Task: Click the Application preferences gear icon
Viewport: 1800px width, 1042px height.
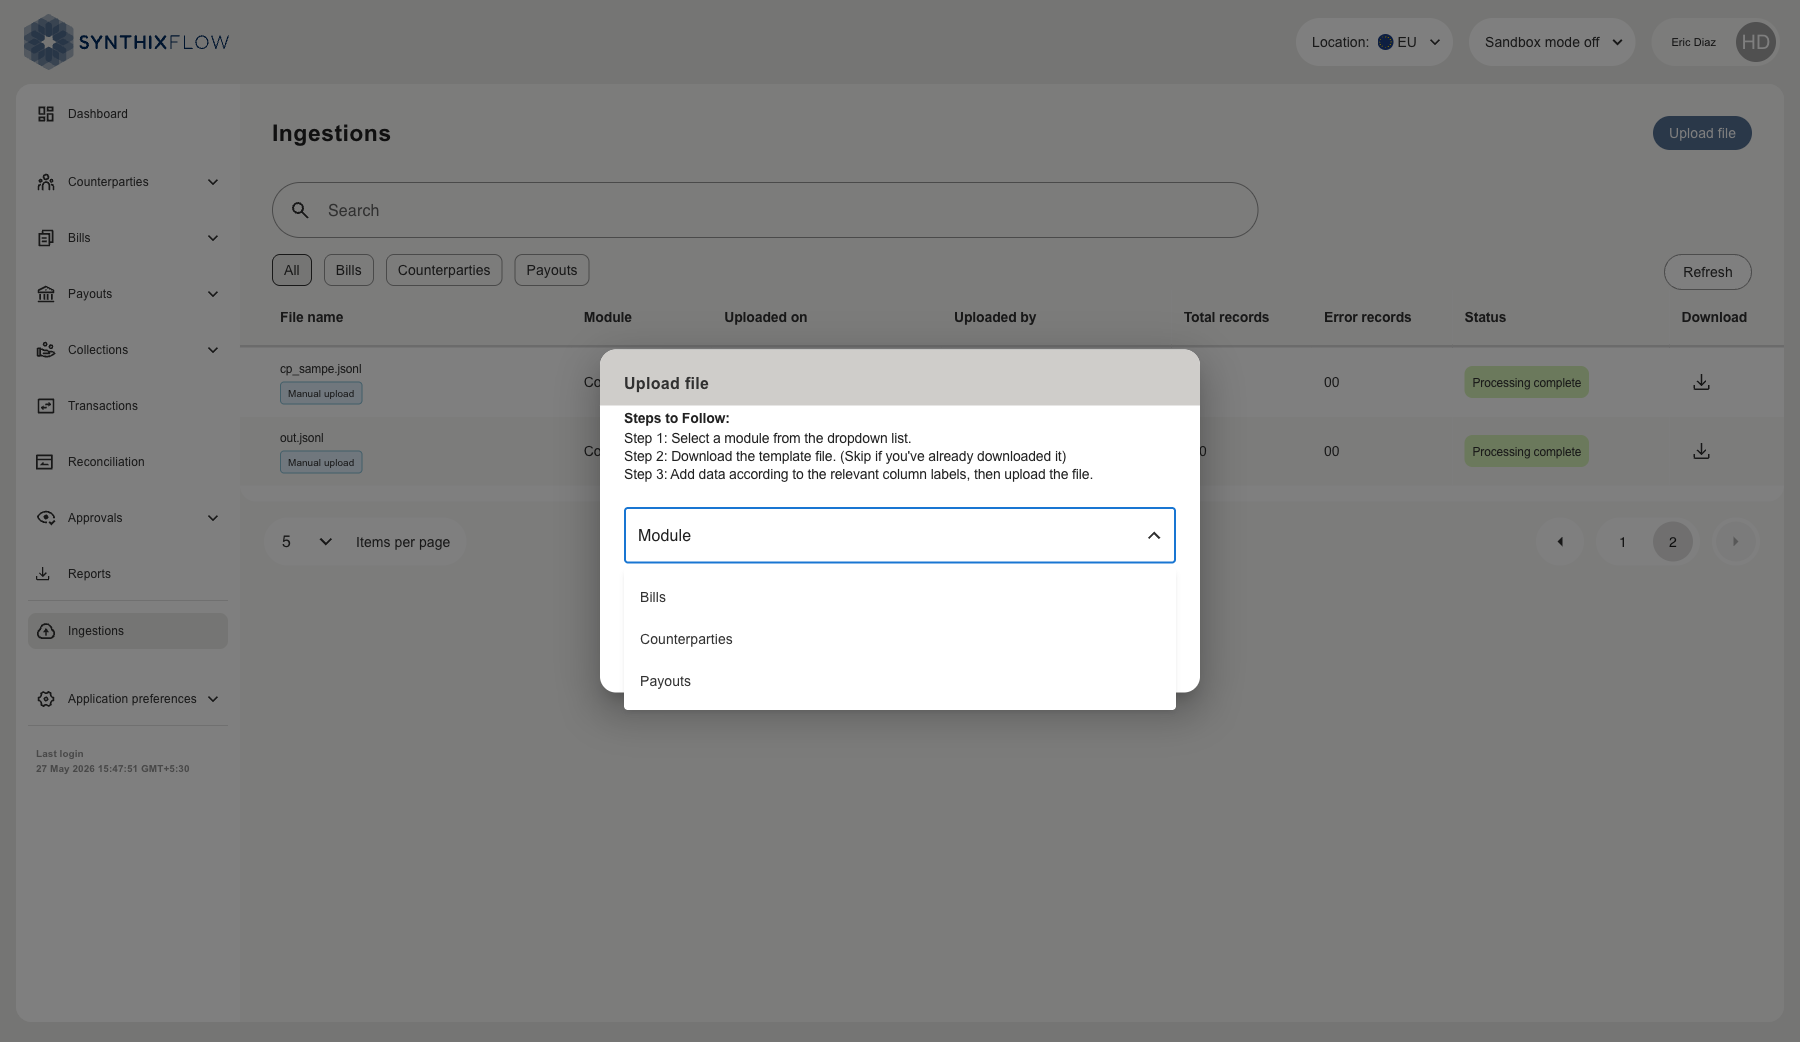Action: pyautogui.click(x=46, y=699)
